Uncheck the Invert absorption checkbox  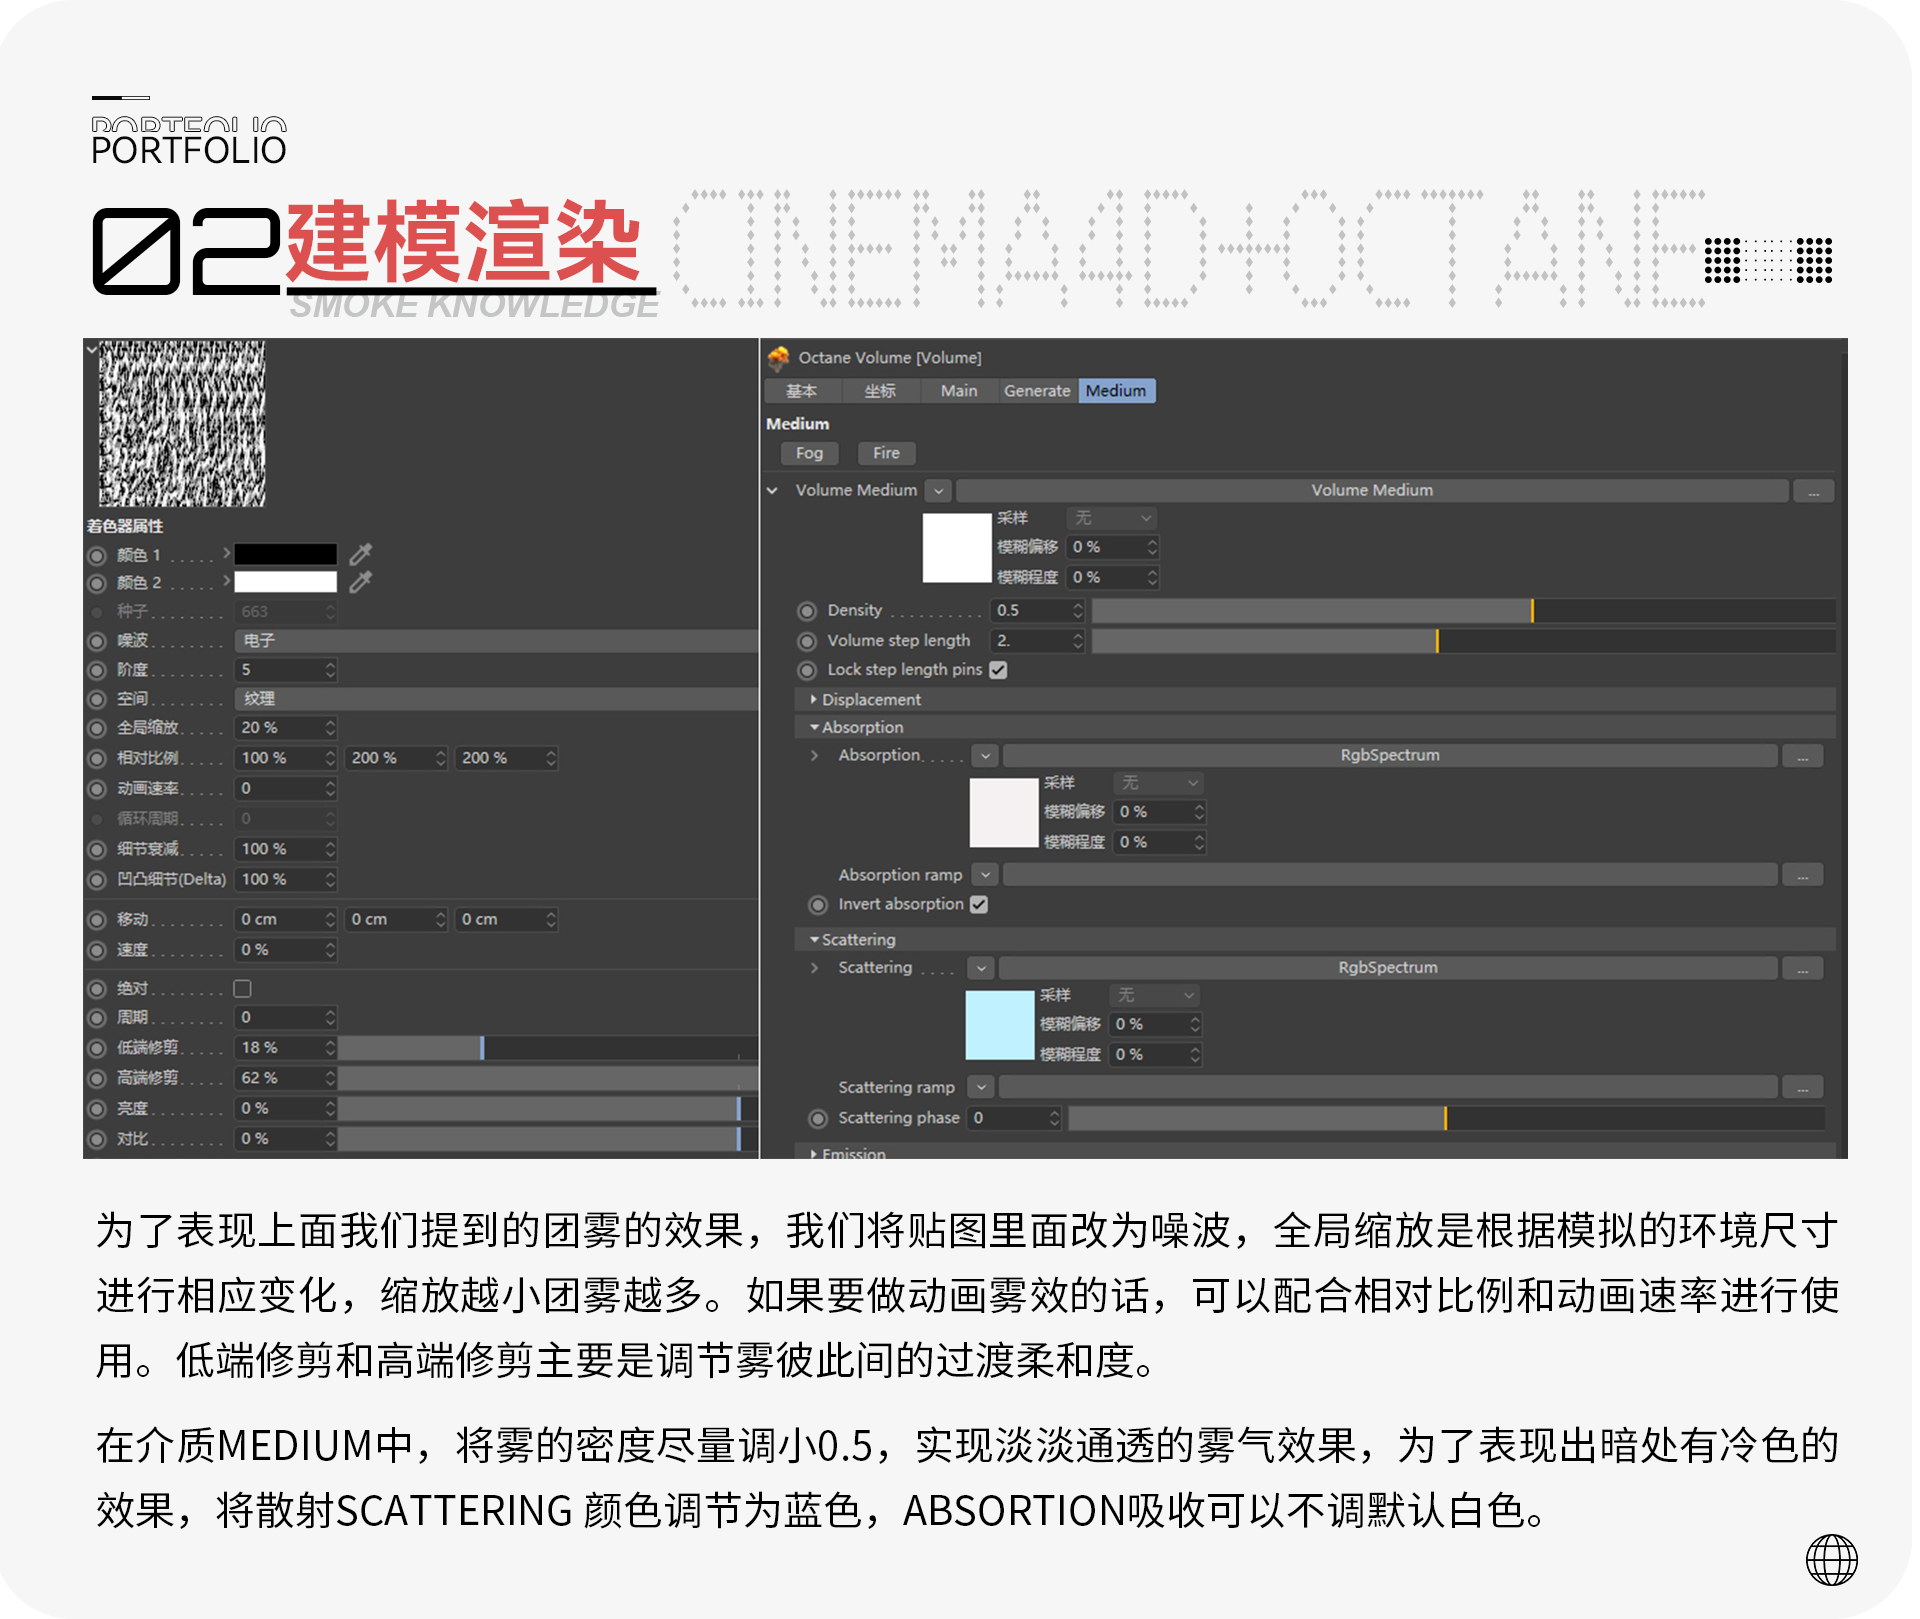click(979, 904)
